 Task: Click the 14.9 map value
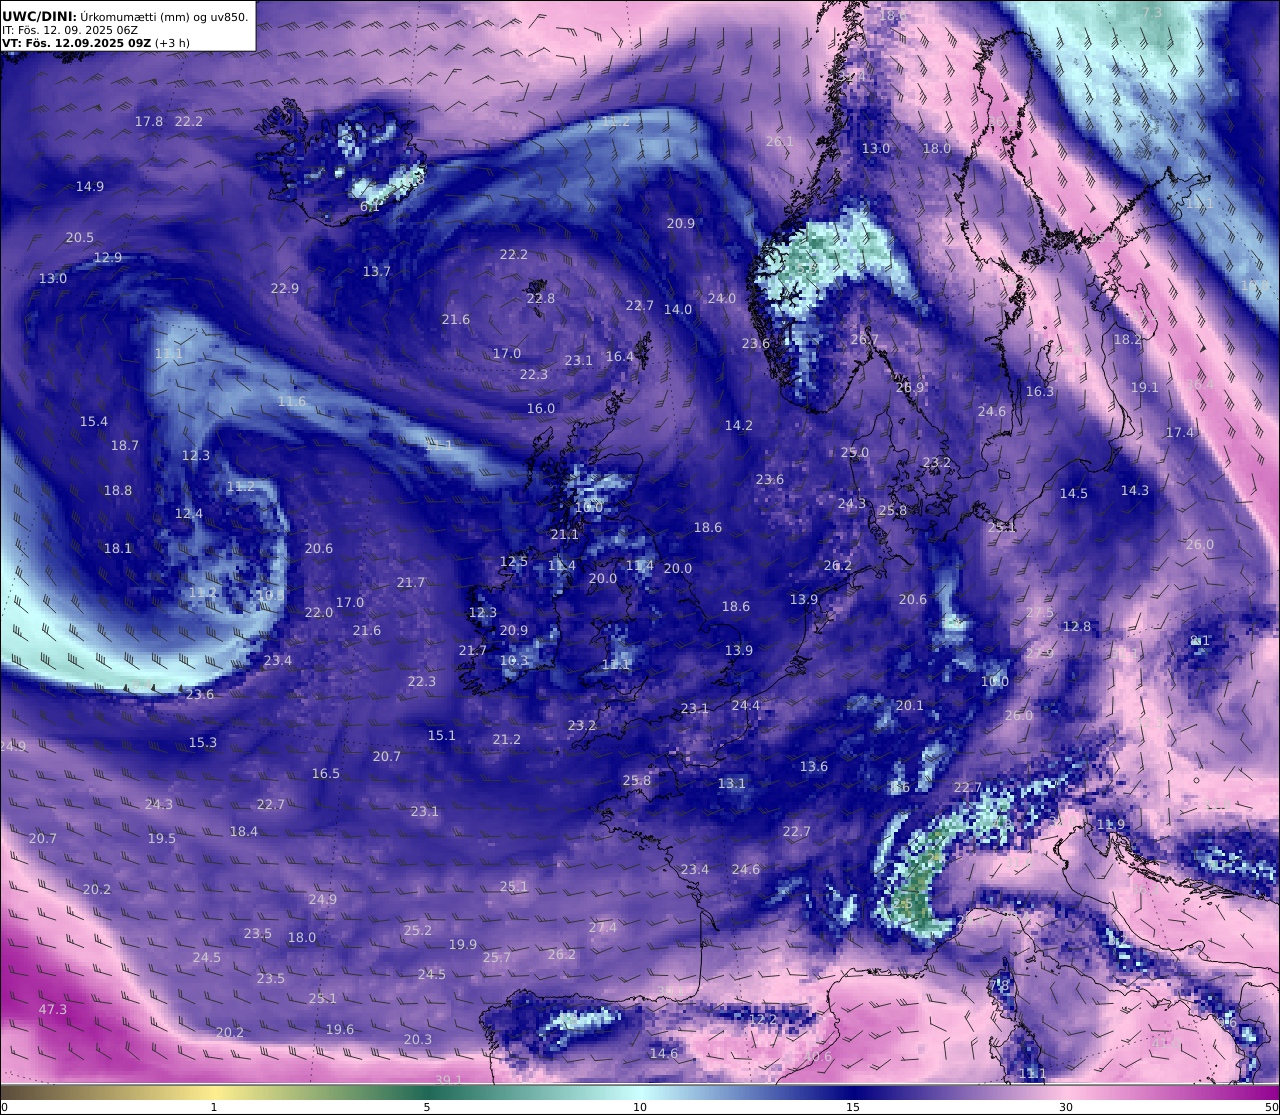tap(90, 187)
